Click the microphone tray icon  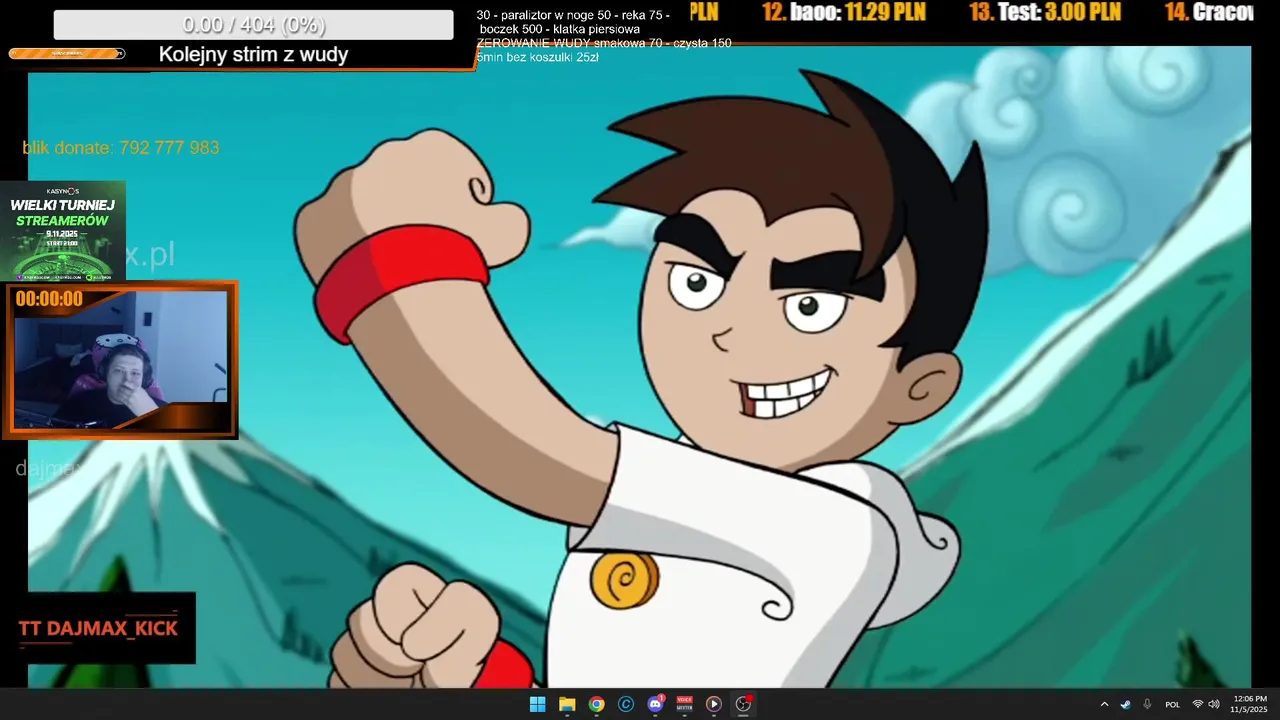coord(1147,704)
